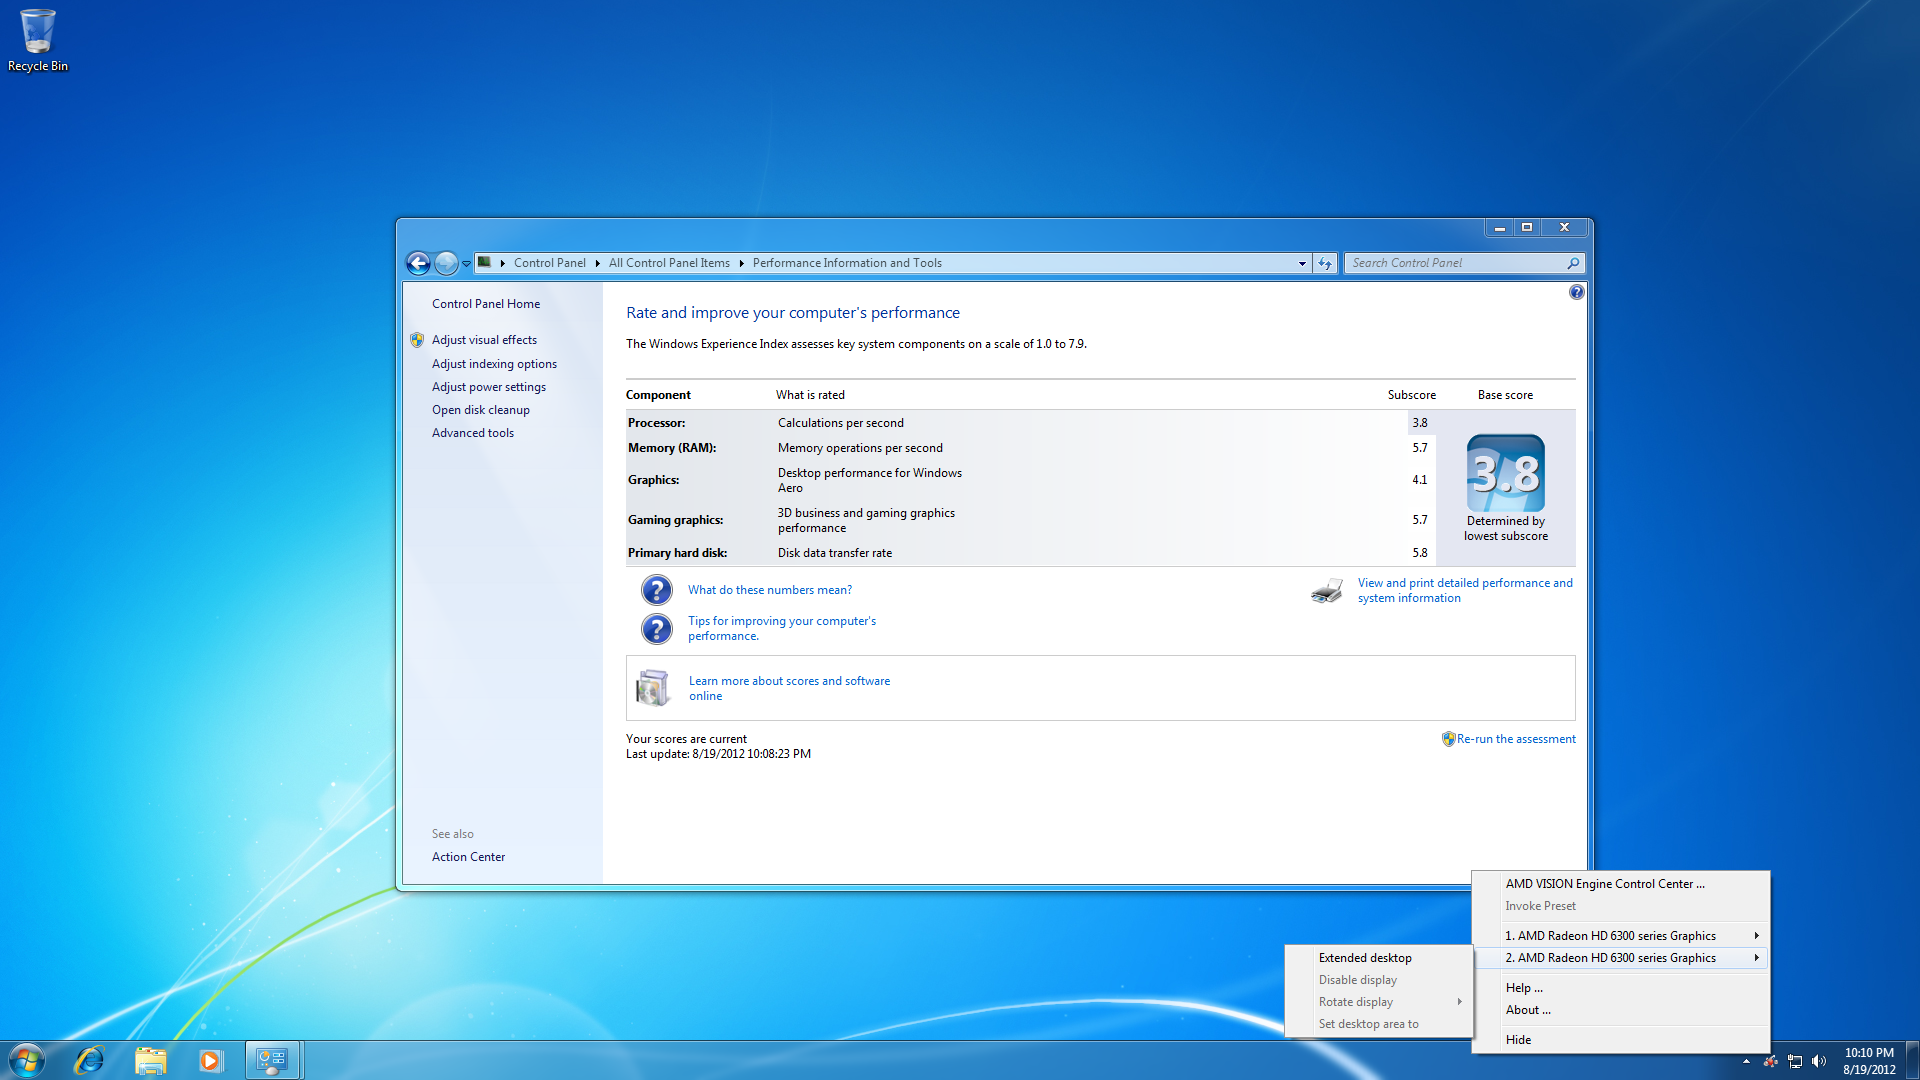
Task: Expand Rotate display submenu
Action: pyautogui.click(x=1378, y=1002)
